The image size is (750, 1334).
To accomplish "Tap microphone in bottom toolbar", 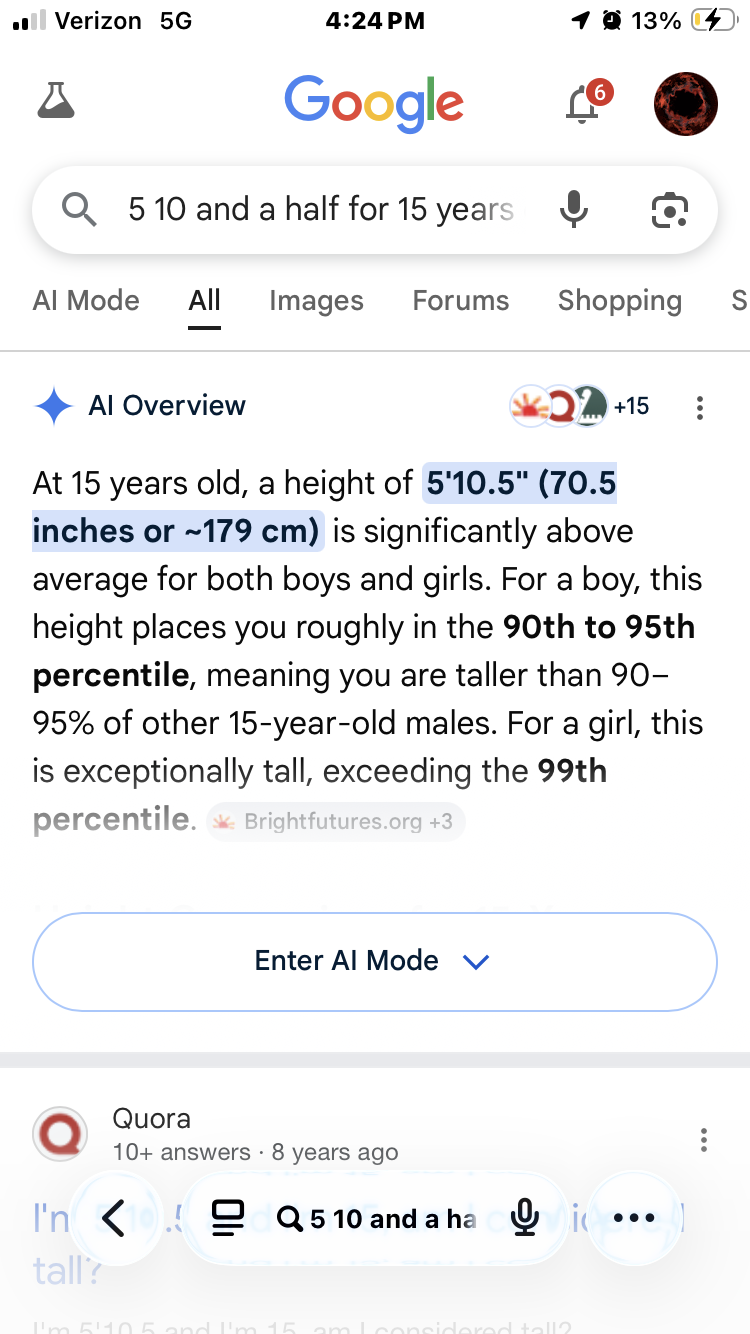I will [x=524, y=1218].
